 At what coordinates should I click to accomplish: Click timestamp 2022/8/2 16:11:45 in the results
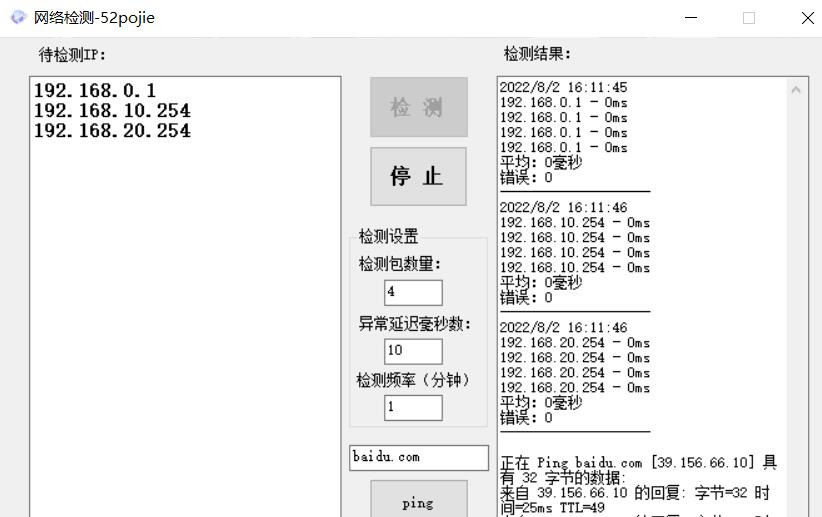(x=563, y=87)
